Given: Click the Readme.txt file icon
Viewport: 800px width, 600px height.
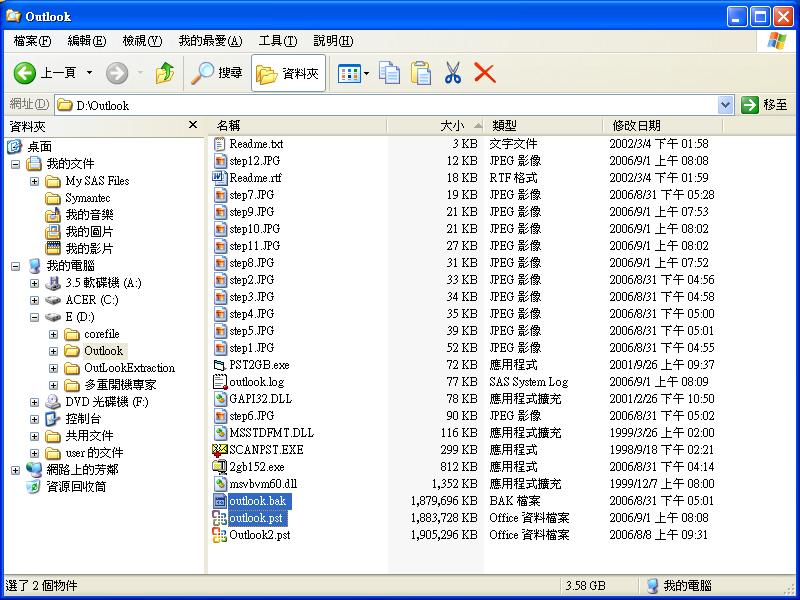Looking at the screenshot, I should click(219, 144).
